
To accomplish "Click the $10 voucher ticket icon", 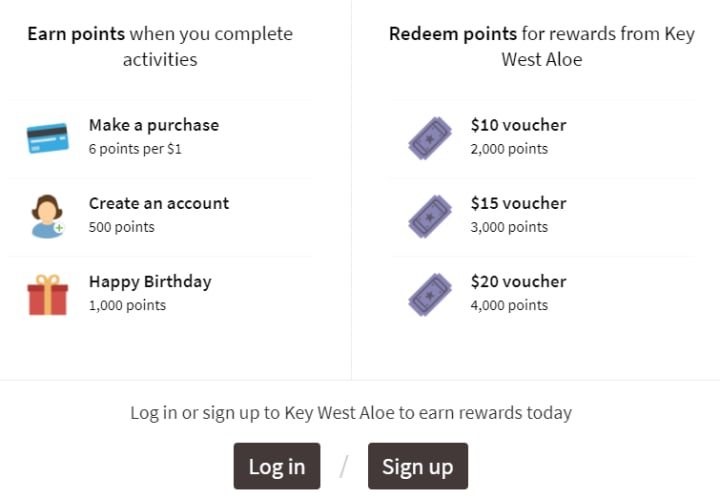I will click(x=430, y=138).
